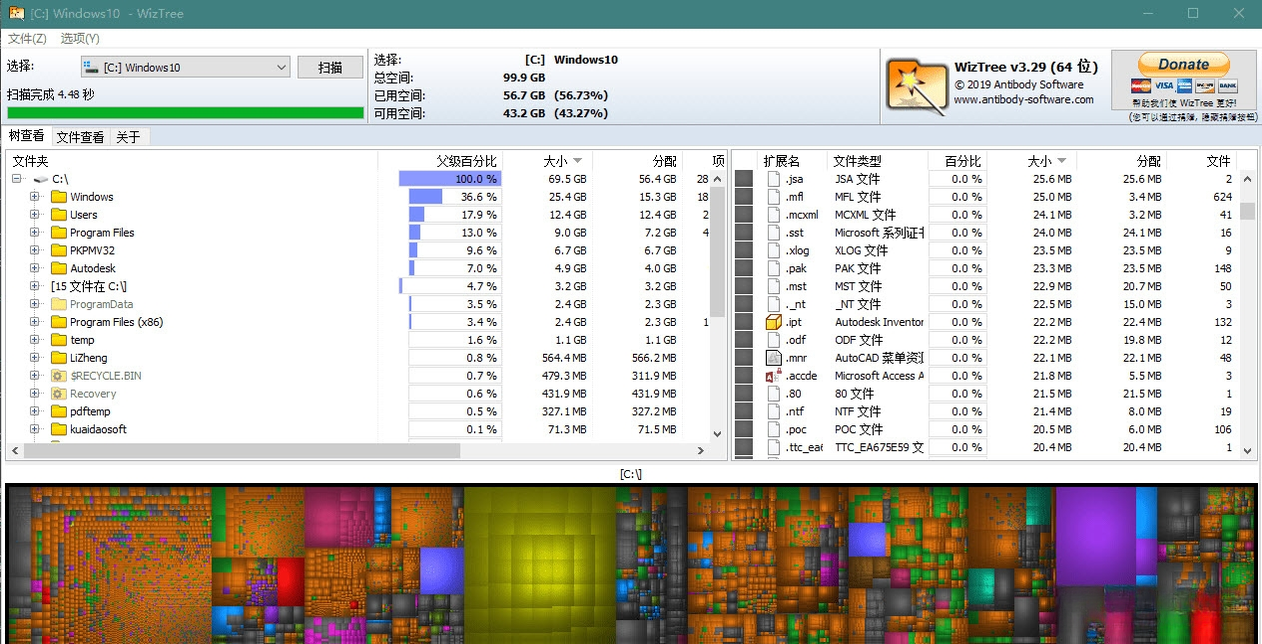
Task: Click the .xlog extension row text
Action: 797,251
